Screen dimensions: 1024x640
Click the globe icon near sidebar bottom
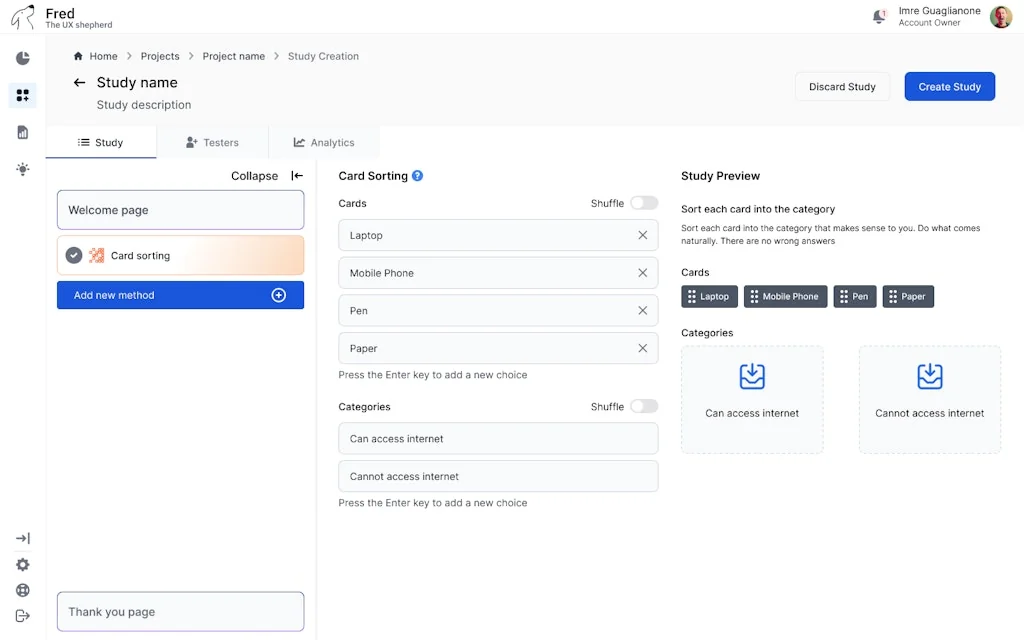click(22, 590)
